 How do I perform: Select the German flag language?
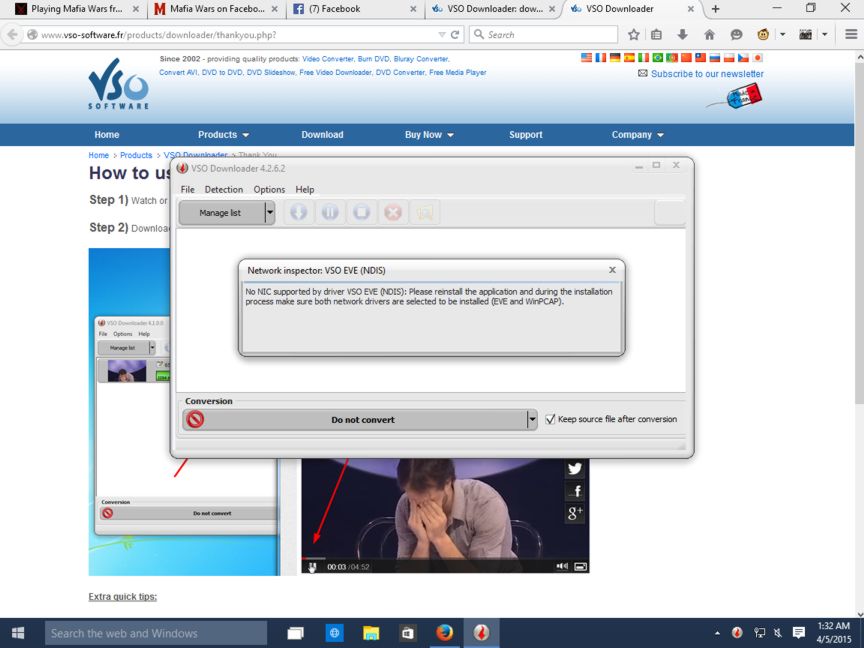[615, 58]
